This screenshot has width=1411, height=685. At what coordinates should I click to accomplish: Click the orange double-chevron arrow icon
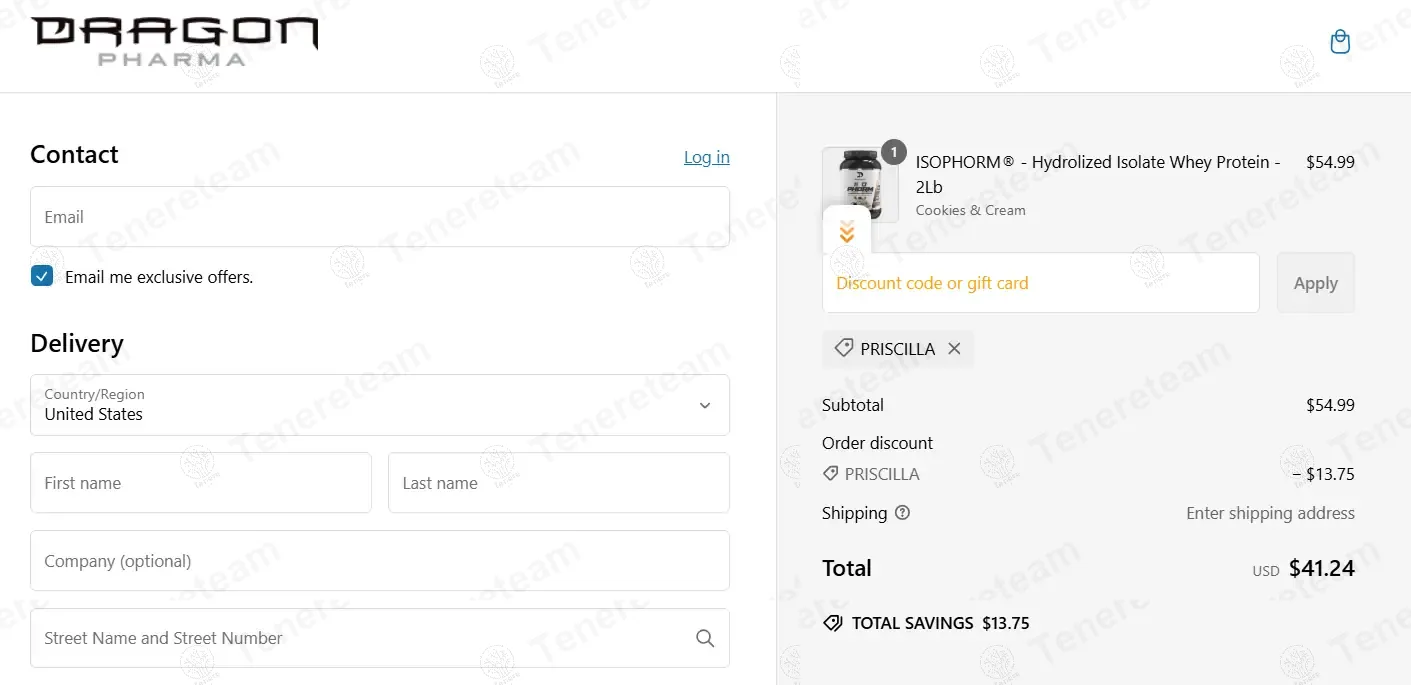(847, 234)
